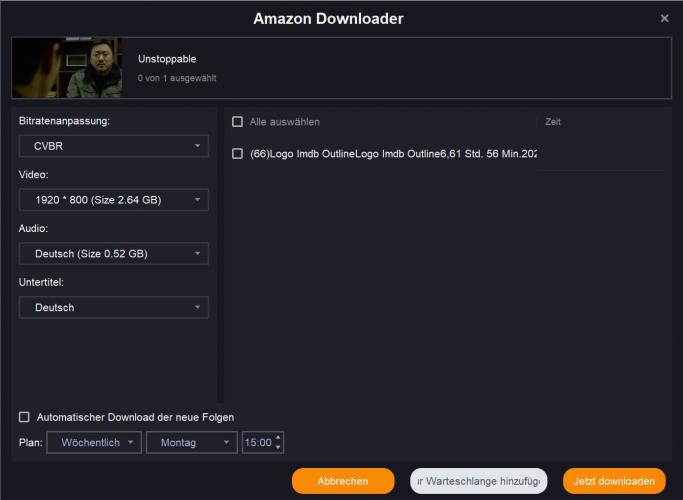This screenshot has height=500, width=683.
Task: Open the Bitratenanpassung CVBR dropdown
Action: coord(114,146)
